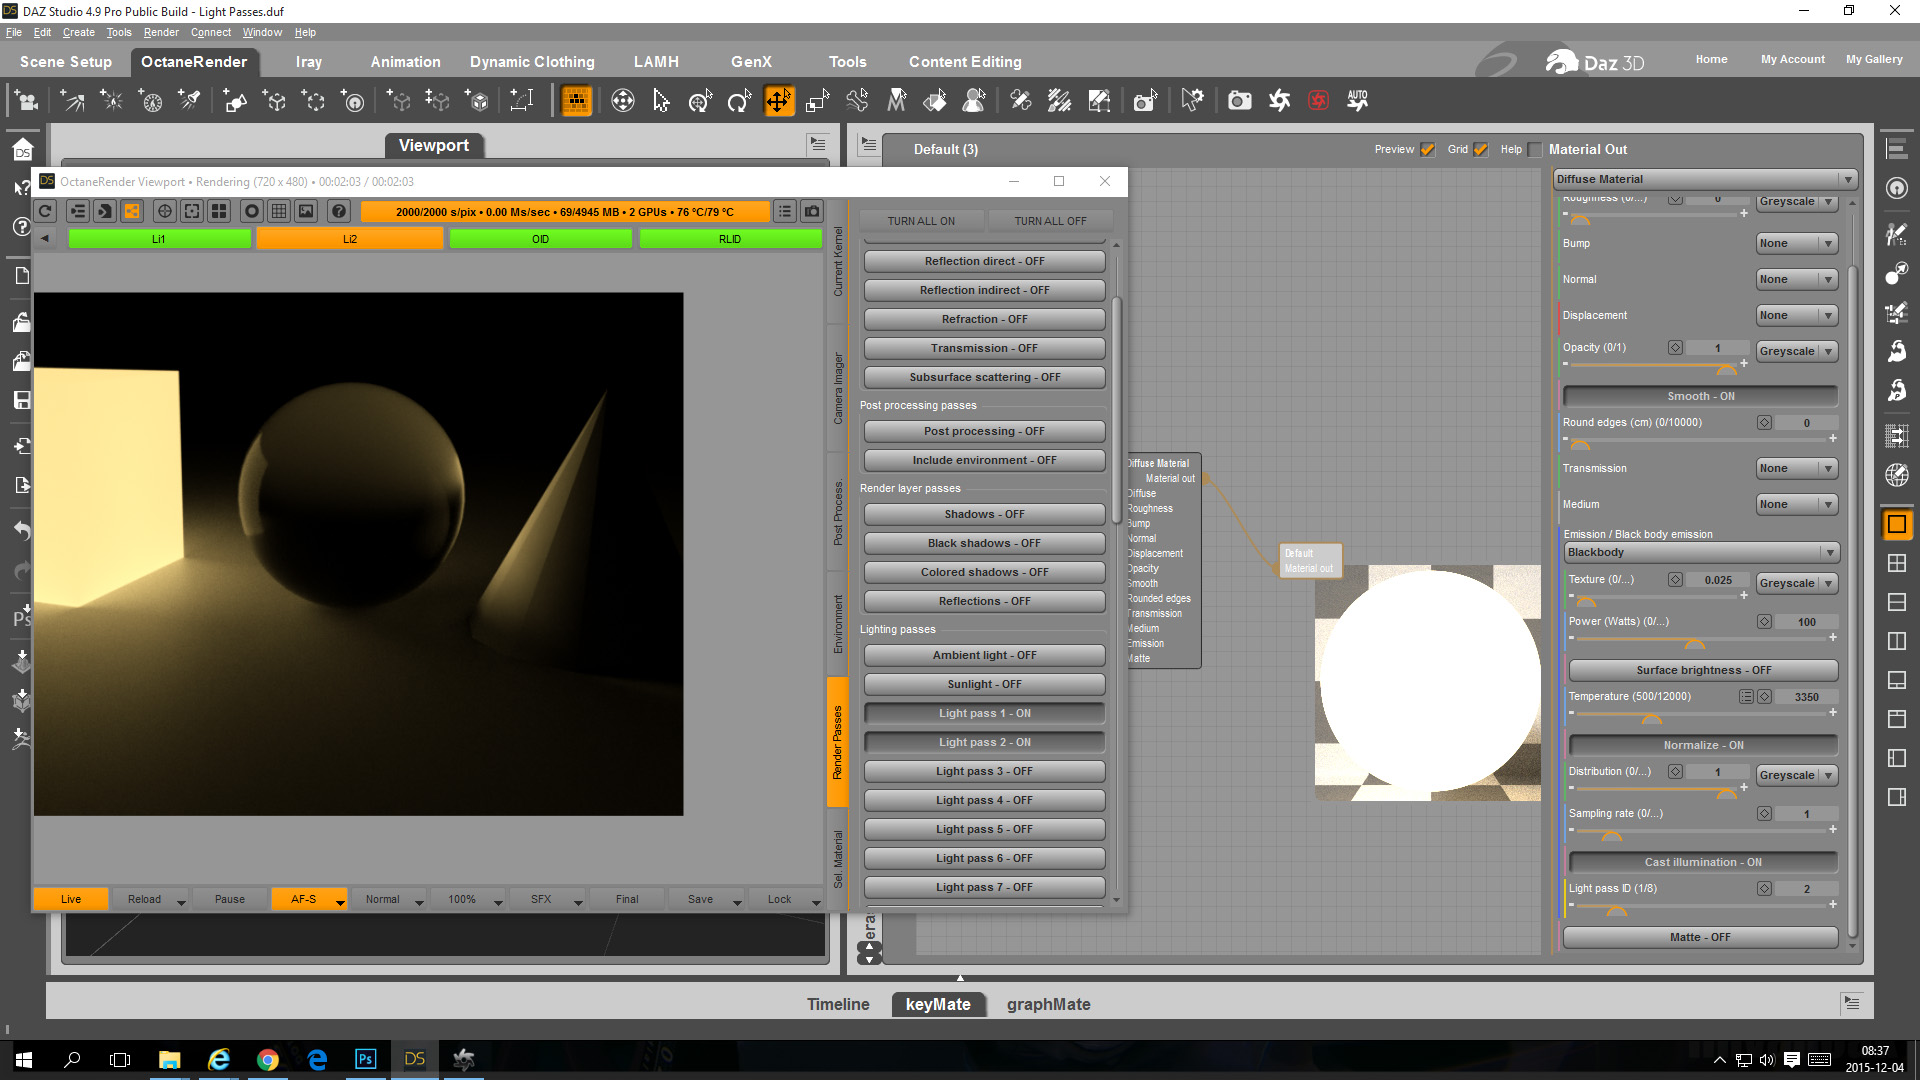Open the Diffuse Material type dropdown
This screenshot has height=1080, width=1920.
pos(1705,179)
